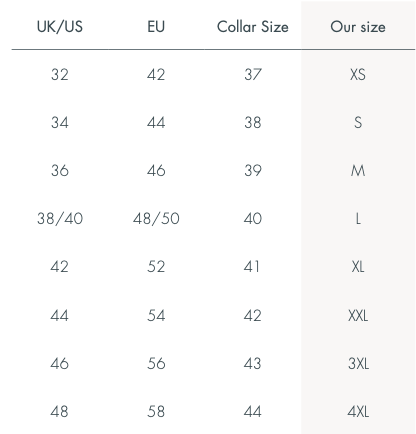The height and width of the screenshot is (434, 416).
Task: Click the XXL size cell
Action: point(358,315)
